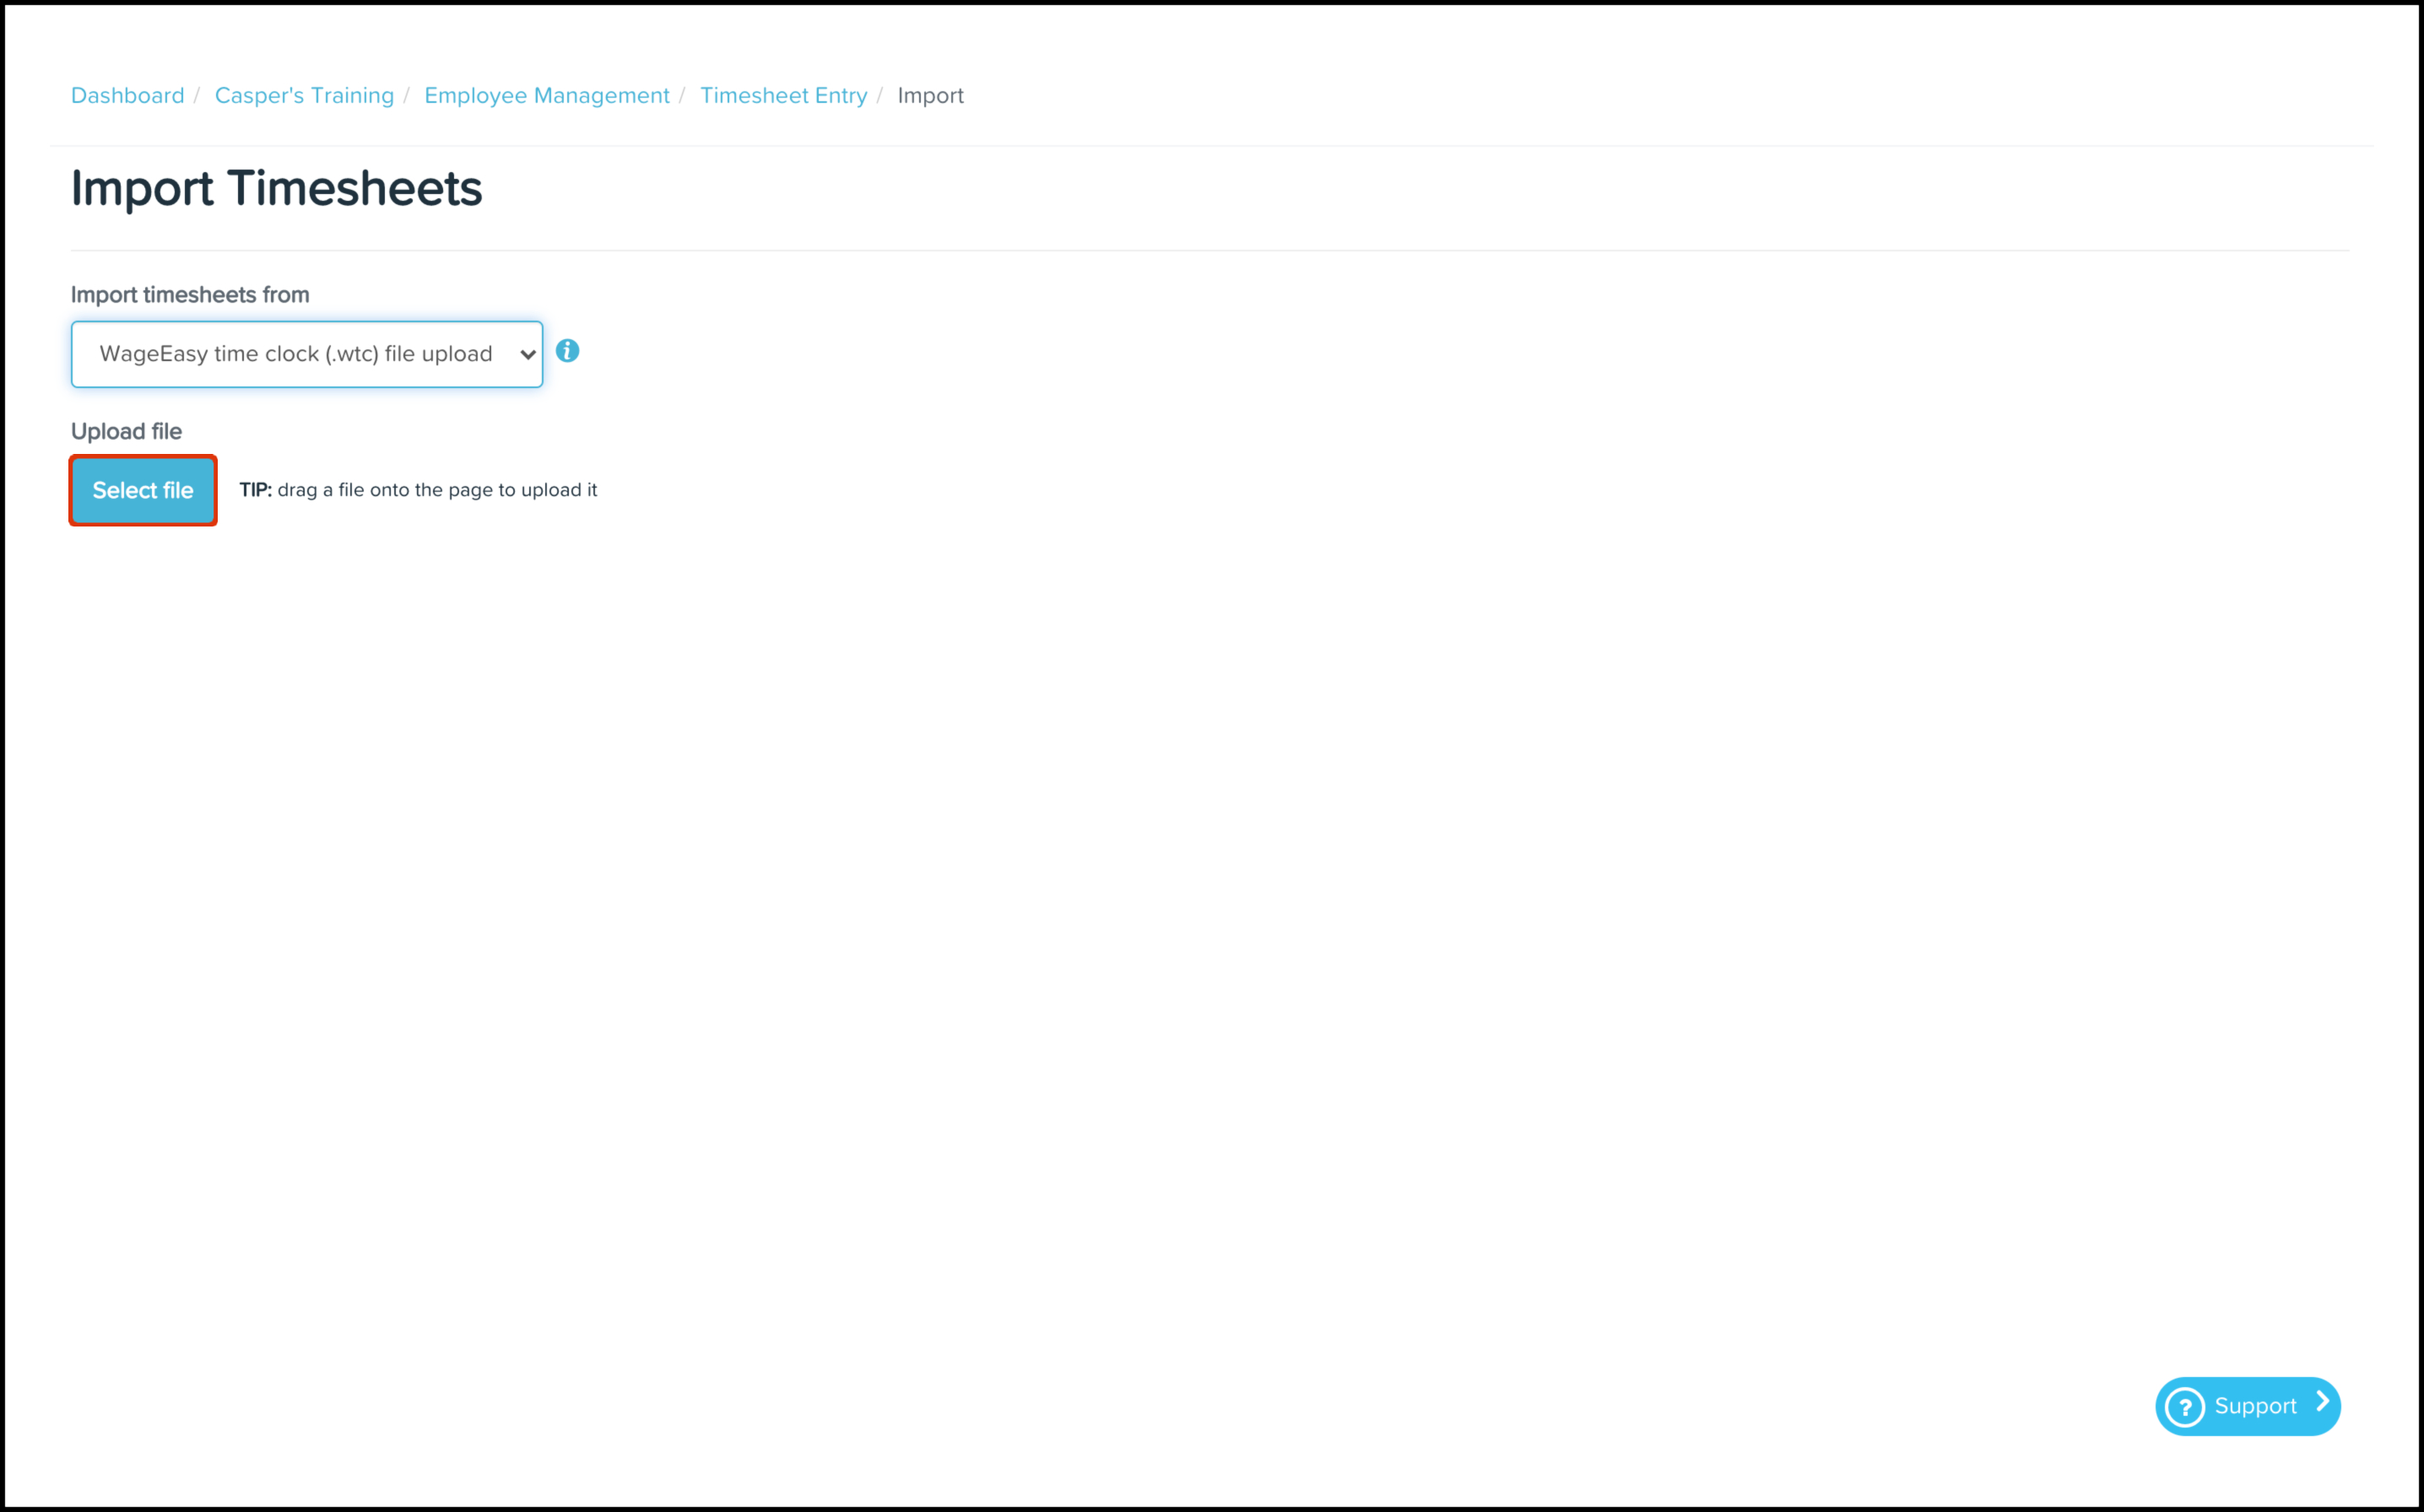Return to Timesheet Entry breadcrumb
Viewport: 2424px width, 1512px height.
pyautogui.click(x=783, y=96)
